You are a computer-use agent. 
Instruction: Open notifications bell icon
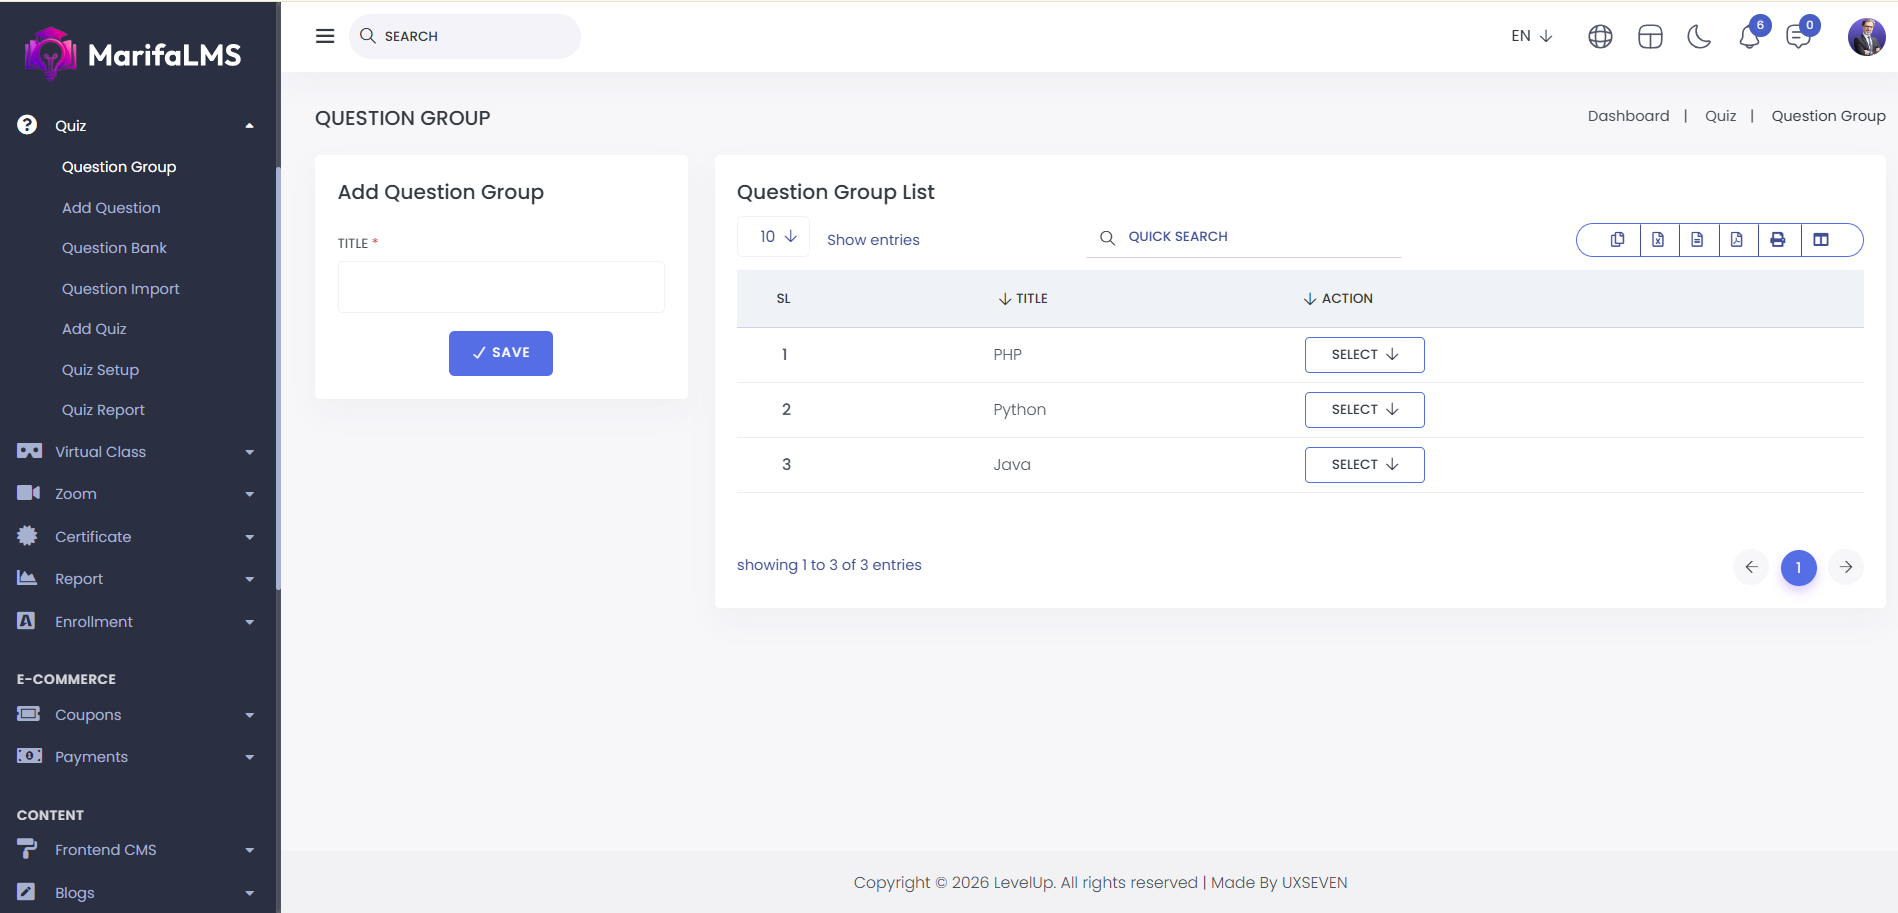pos(1749,37)
